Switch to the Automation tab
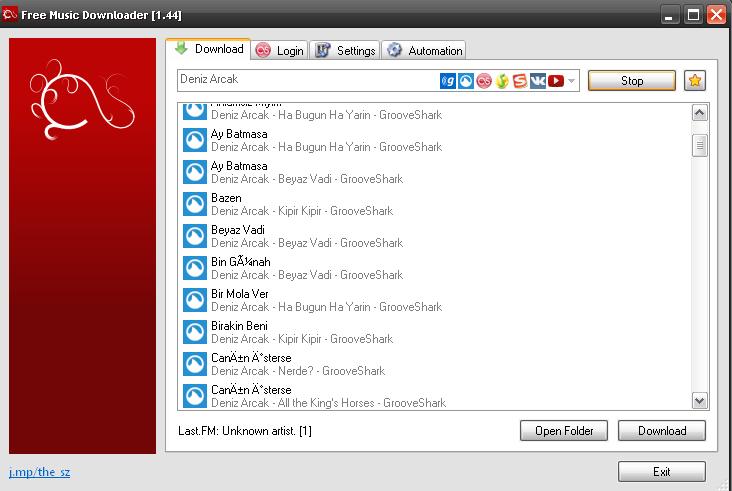 [x=423, y=50]
